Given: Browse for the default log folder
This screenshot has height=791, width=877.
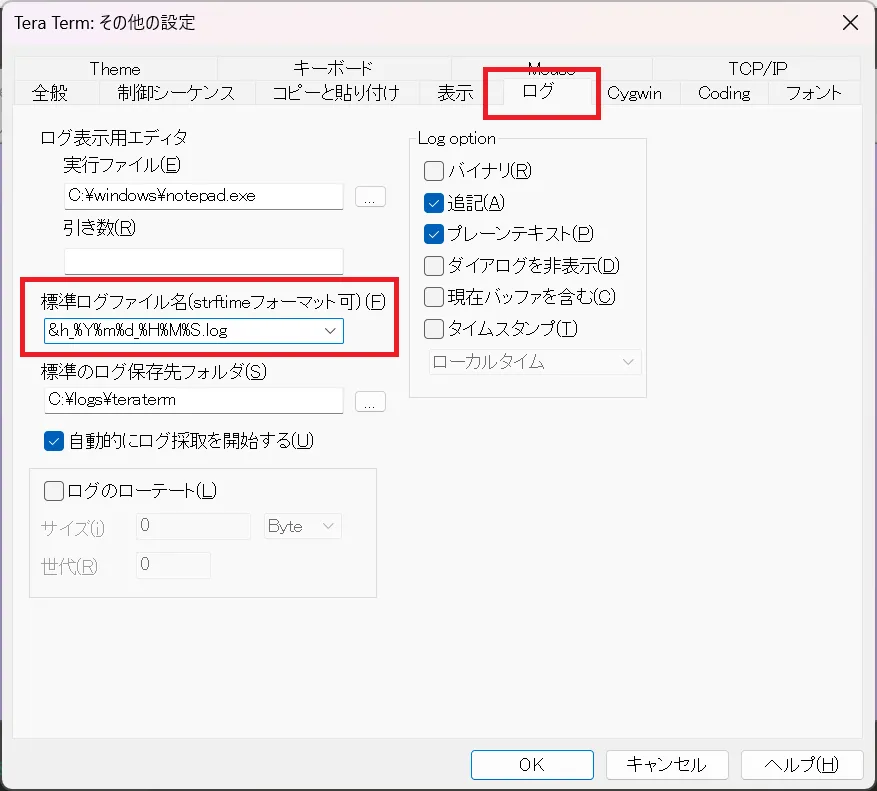Looking at the screenshot, I should [x=370, y=402].
